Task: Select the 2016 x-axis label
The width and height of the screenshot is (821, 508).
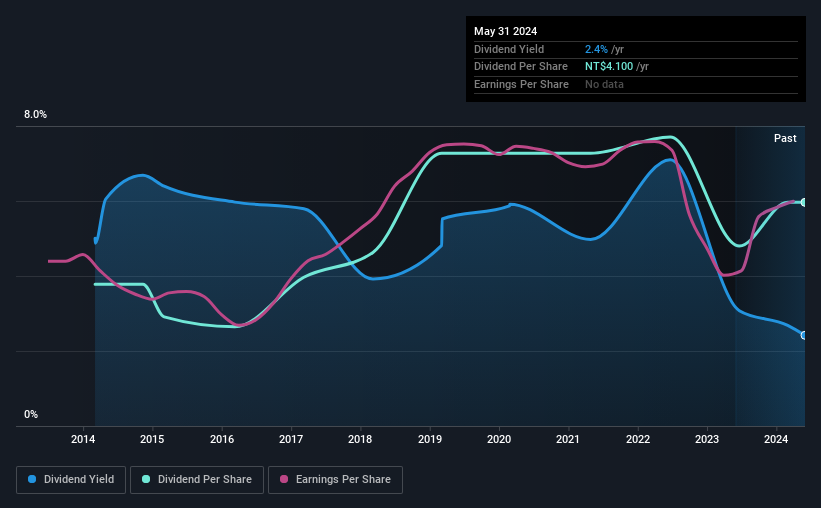Action: [x=222, y=439]
